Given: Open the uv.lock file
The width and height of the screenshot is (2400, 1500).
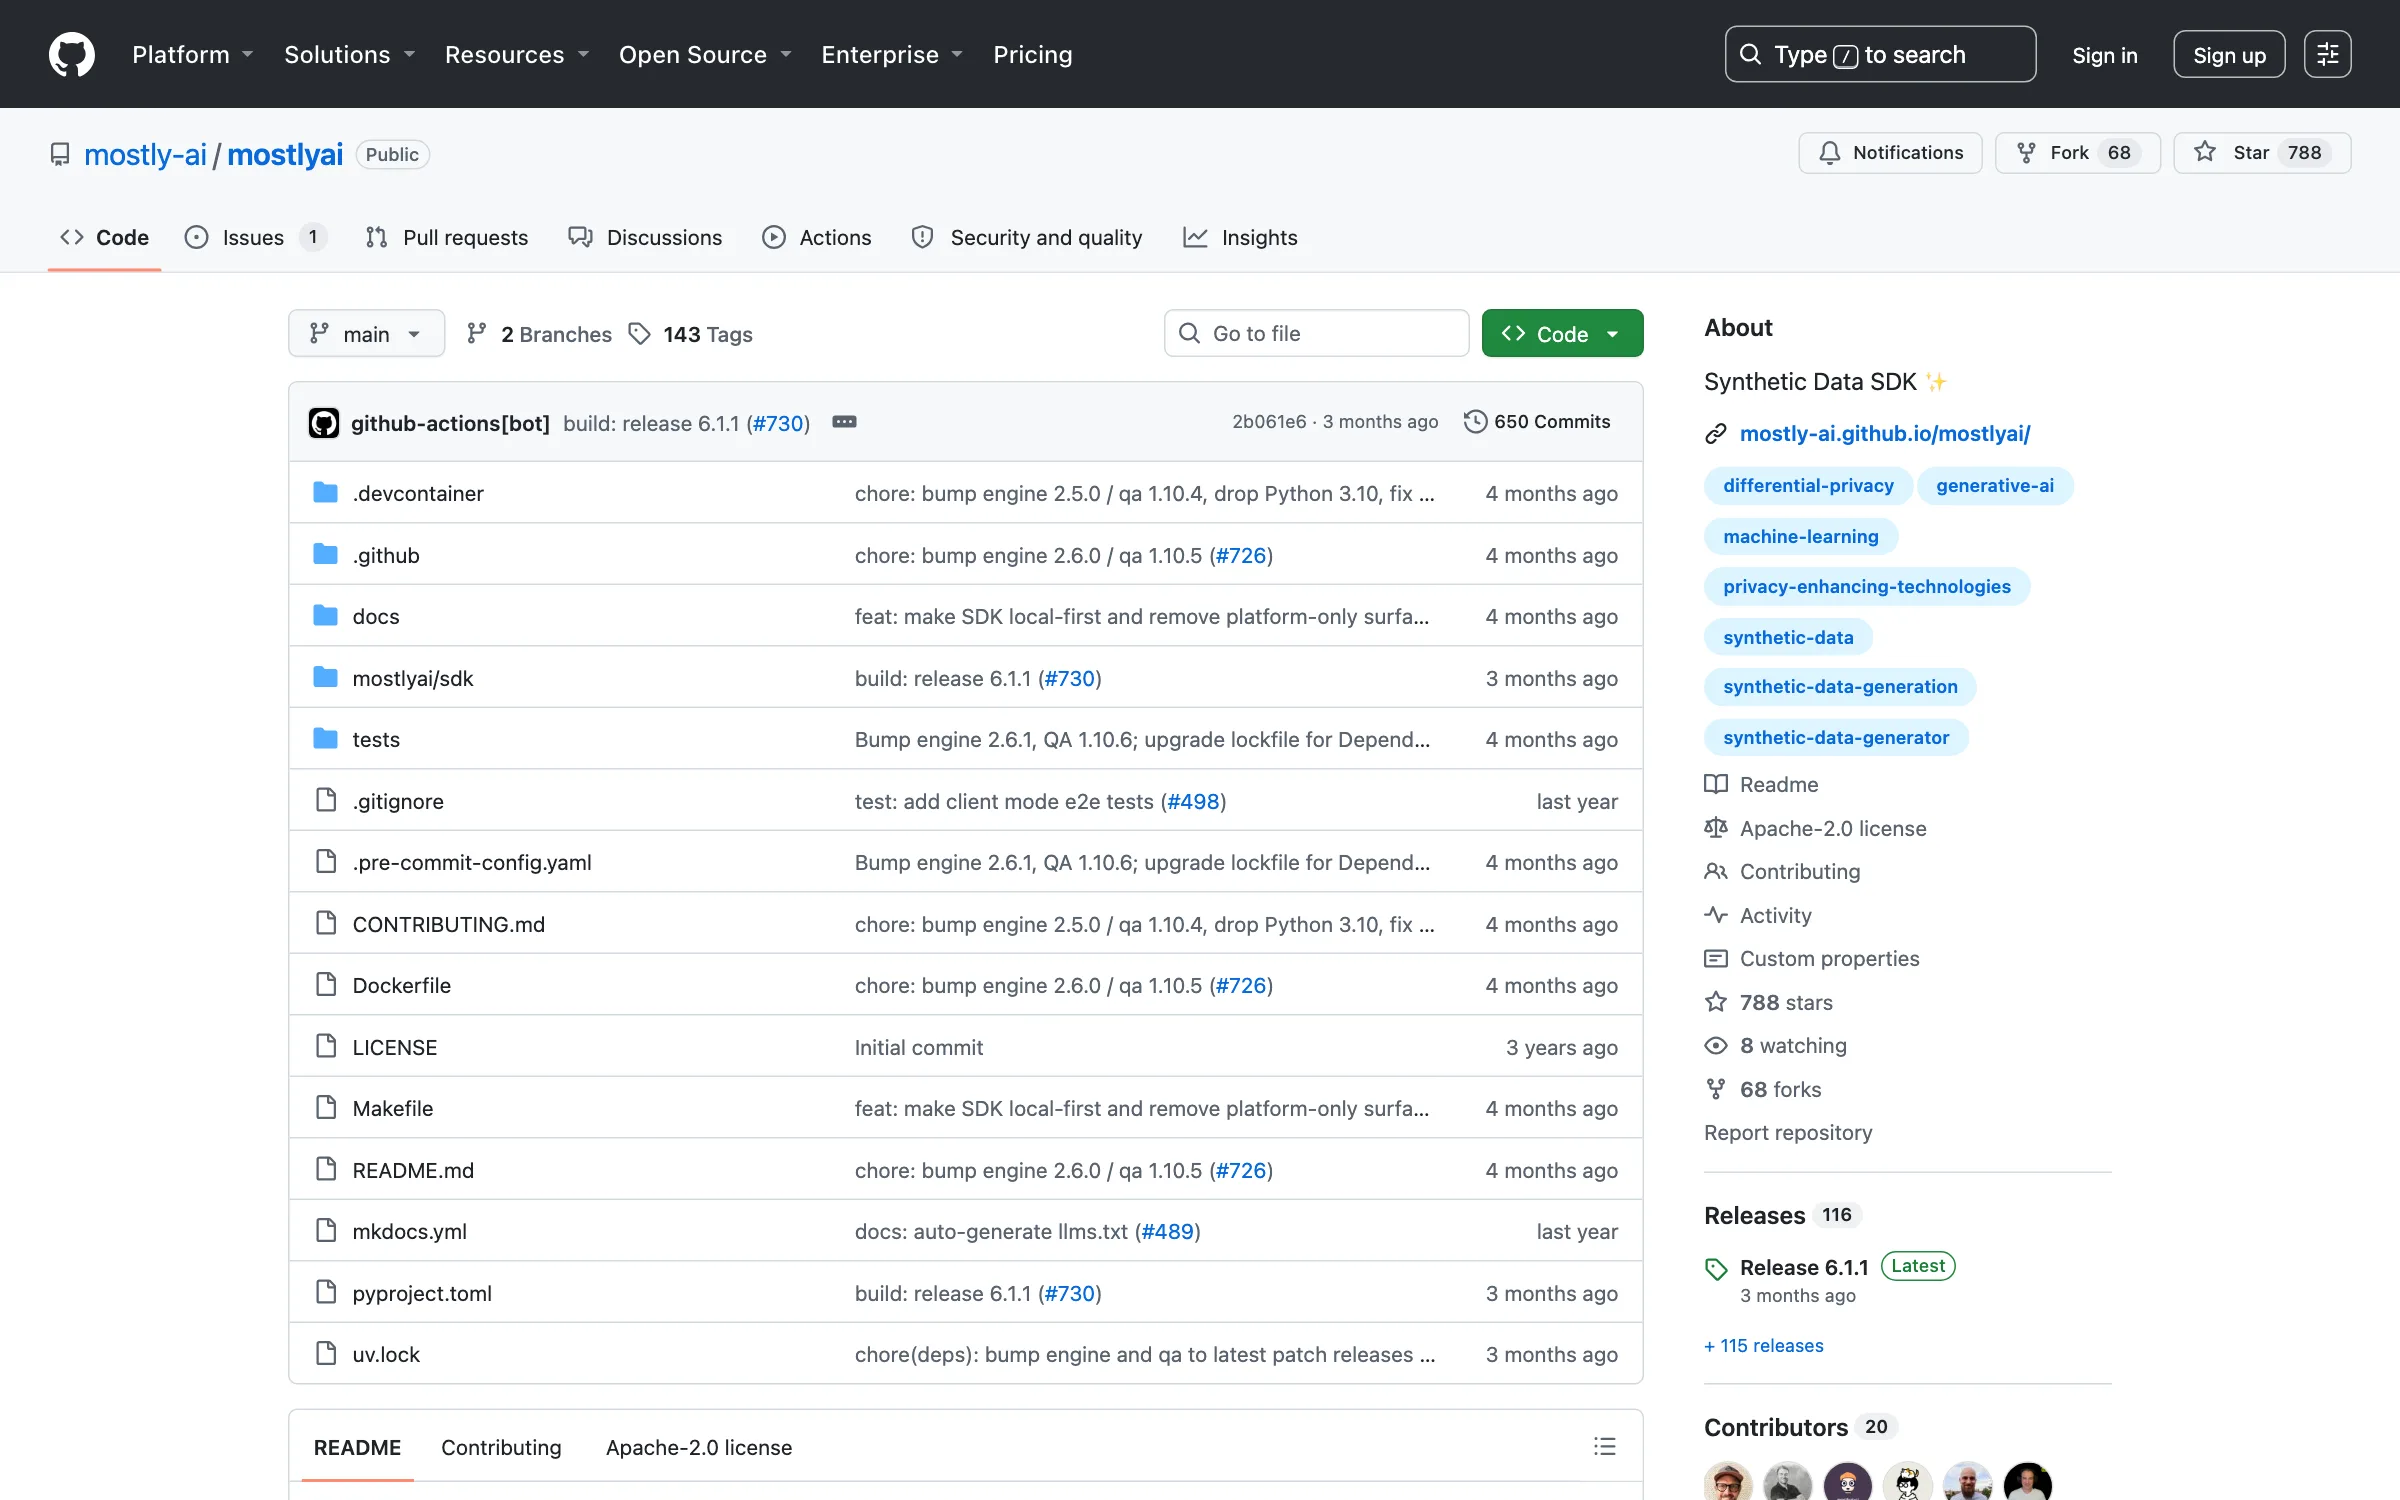Looking at the screenshot, I should (x=386, y=1354).
